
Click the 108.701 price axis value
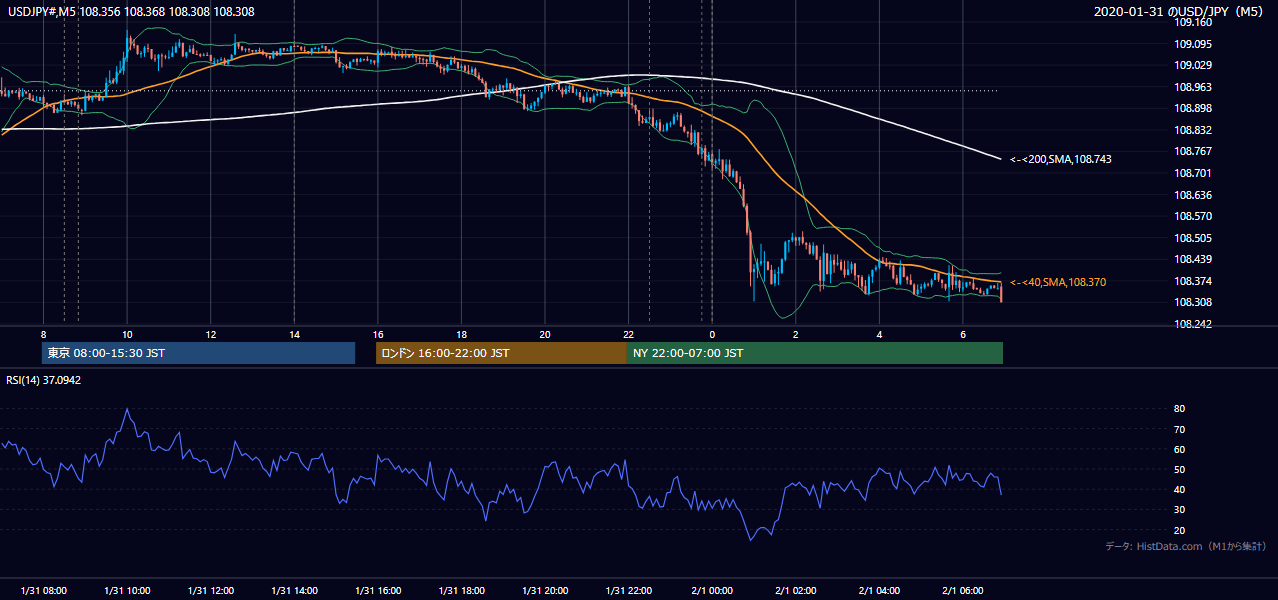pyautogui.click(x=1192, y=174)
